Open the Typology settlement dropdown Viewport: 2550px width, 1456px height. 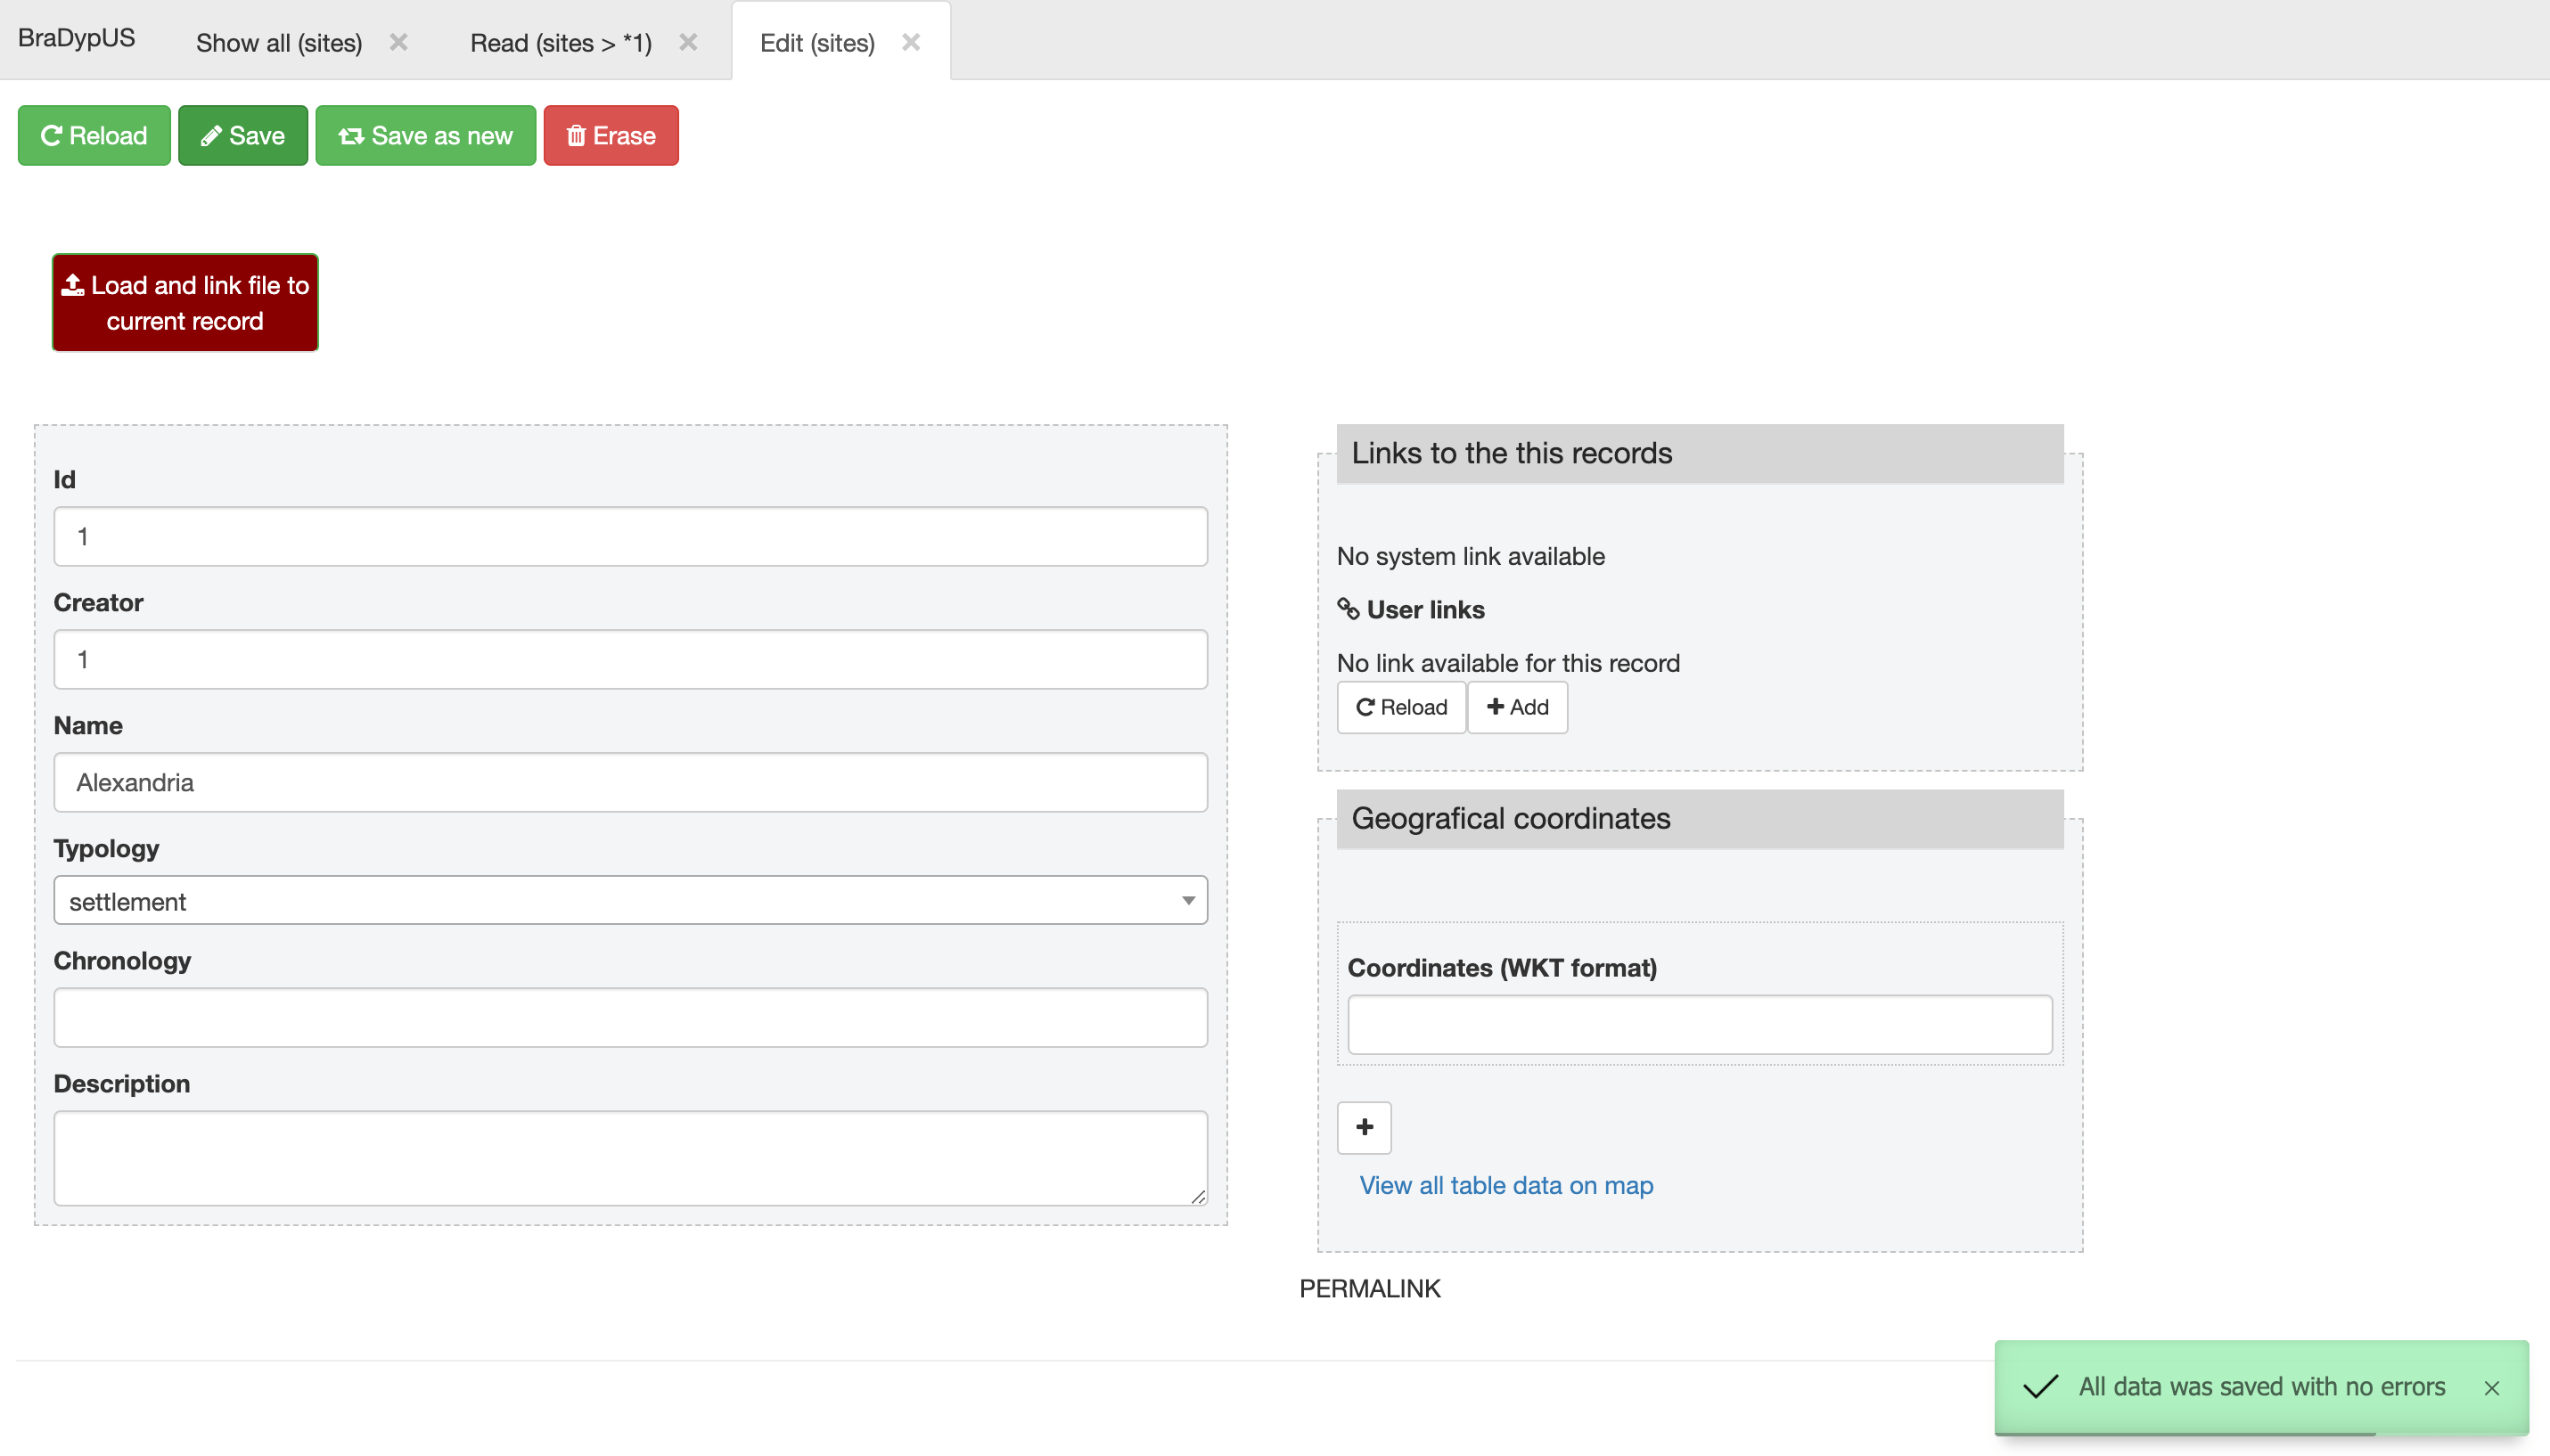coord(630,901)
